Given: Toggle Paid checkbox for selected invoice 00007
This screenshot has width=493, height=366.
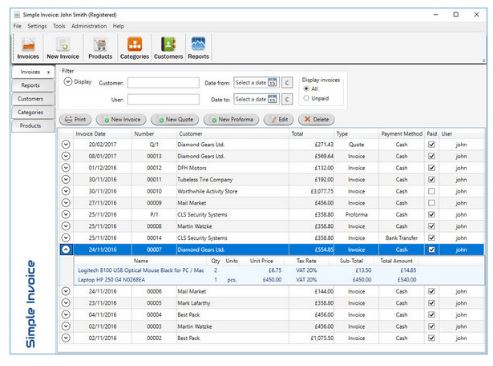Looking at the screenshot, I should [431, 250].
